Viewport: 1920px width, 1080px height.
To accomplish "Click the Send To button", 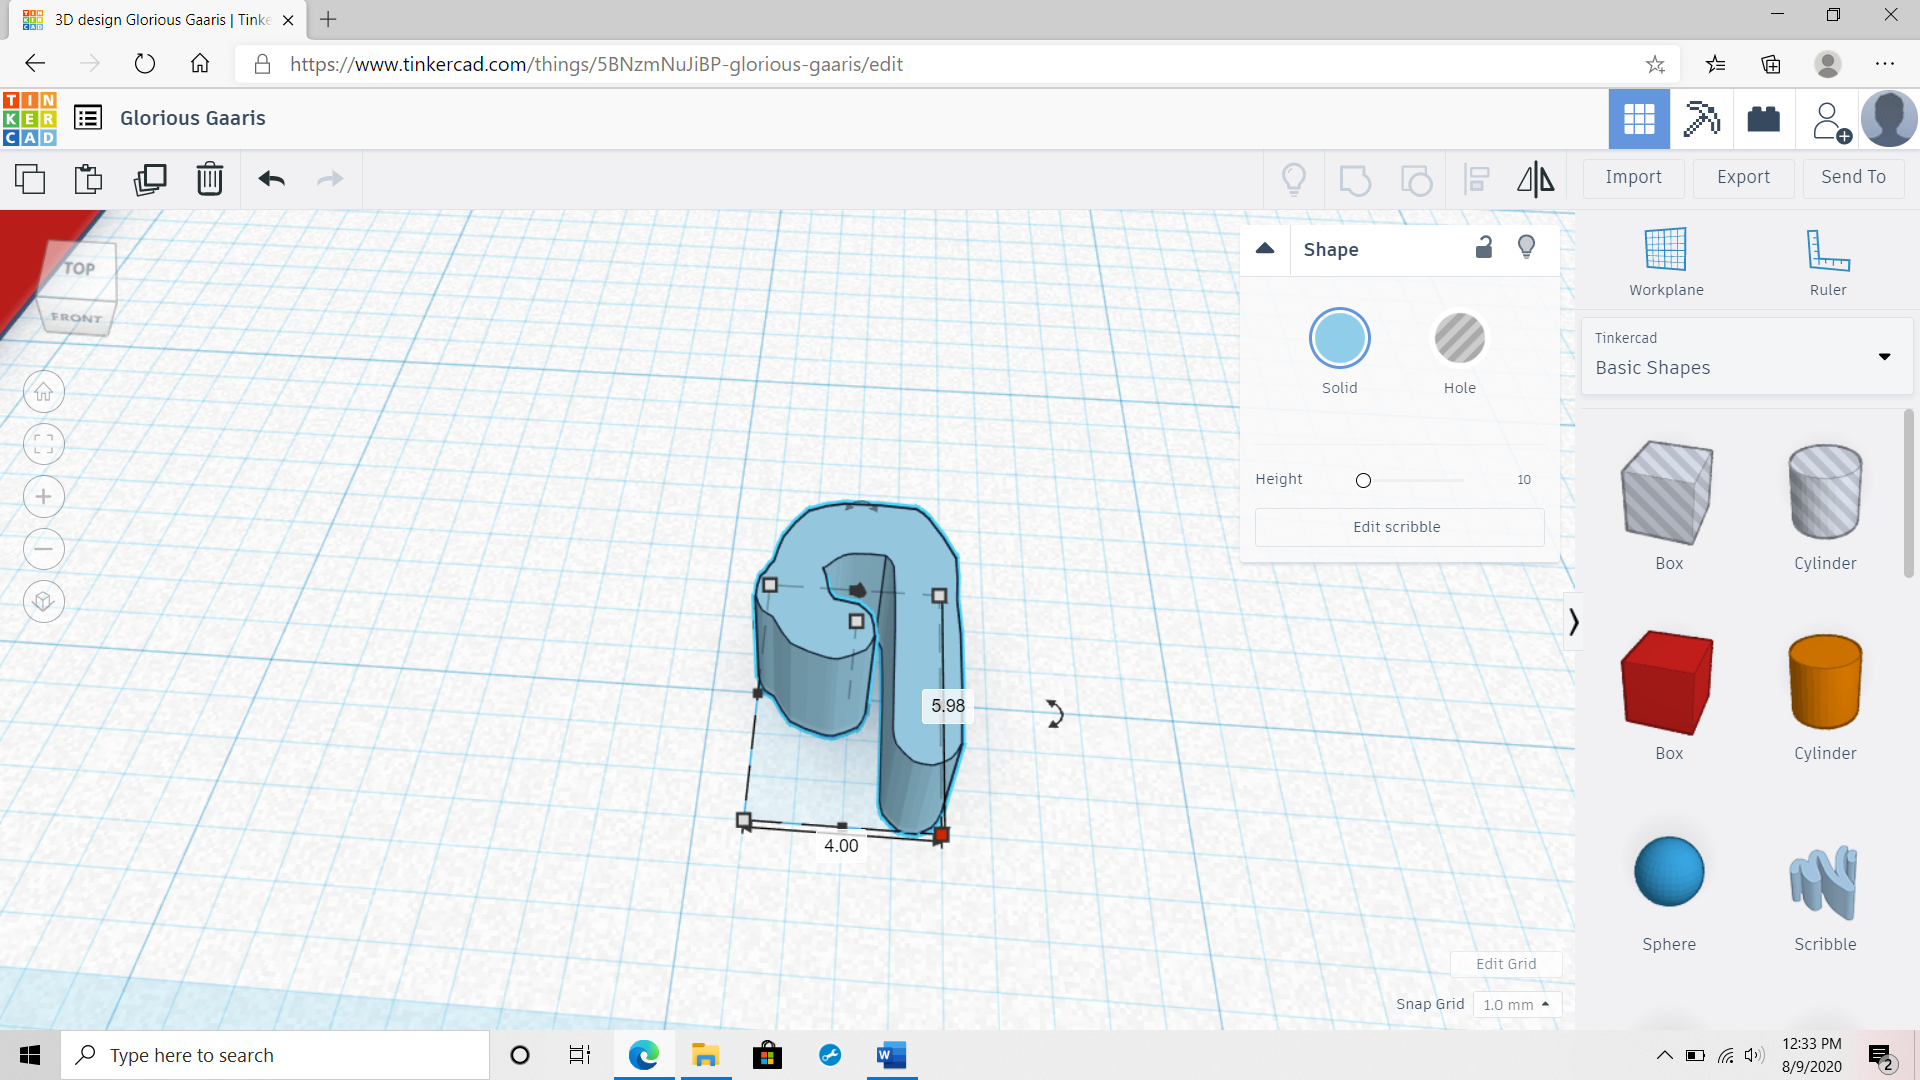I will pyautogui.click(x=1853, y=178).
